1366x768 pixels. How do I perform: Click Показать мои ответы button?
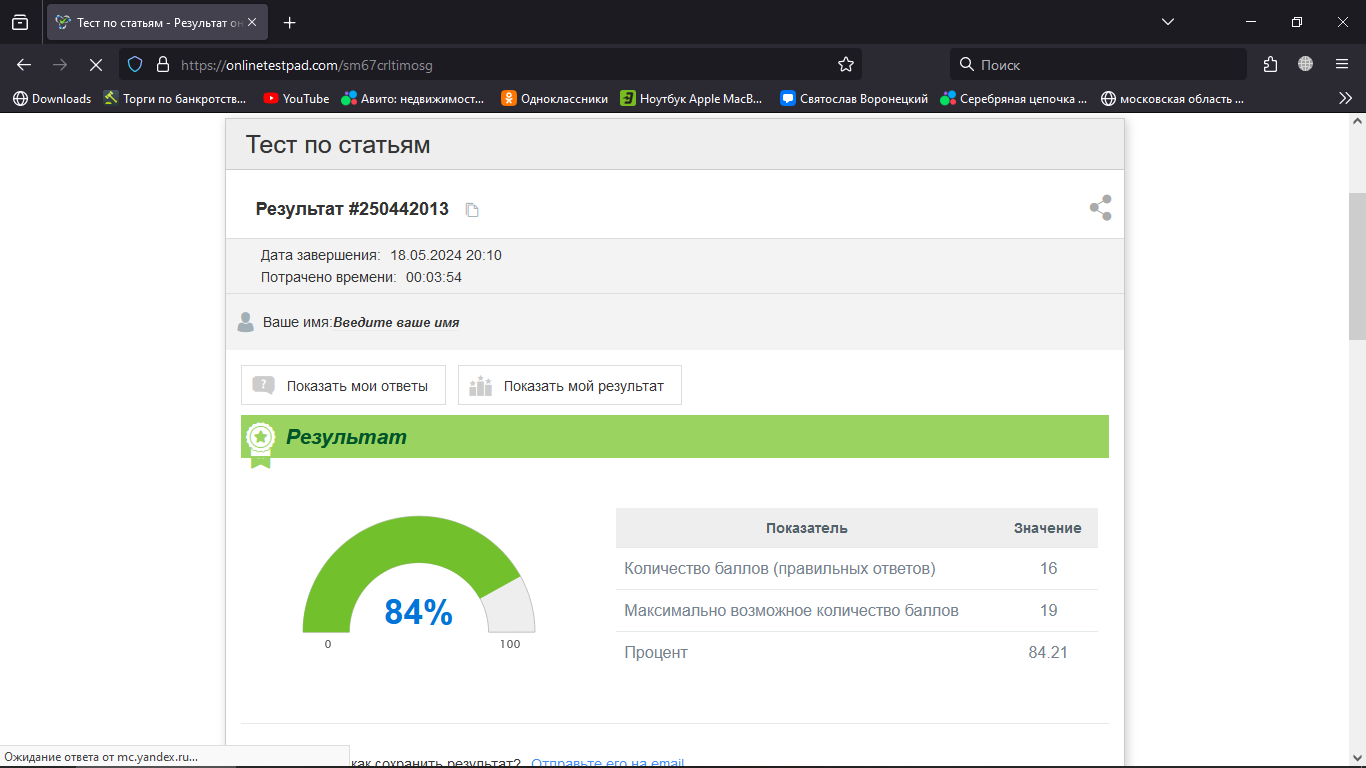pos(343,385)
